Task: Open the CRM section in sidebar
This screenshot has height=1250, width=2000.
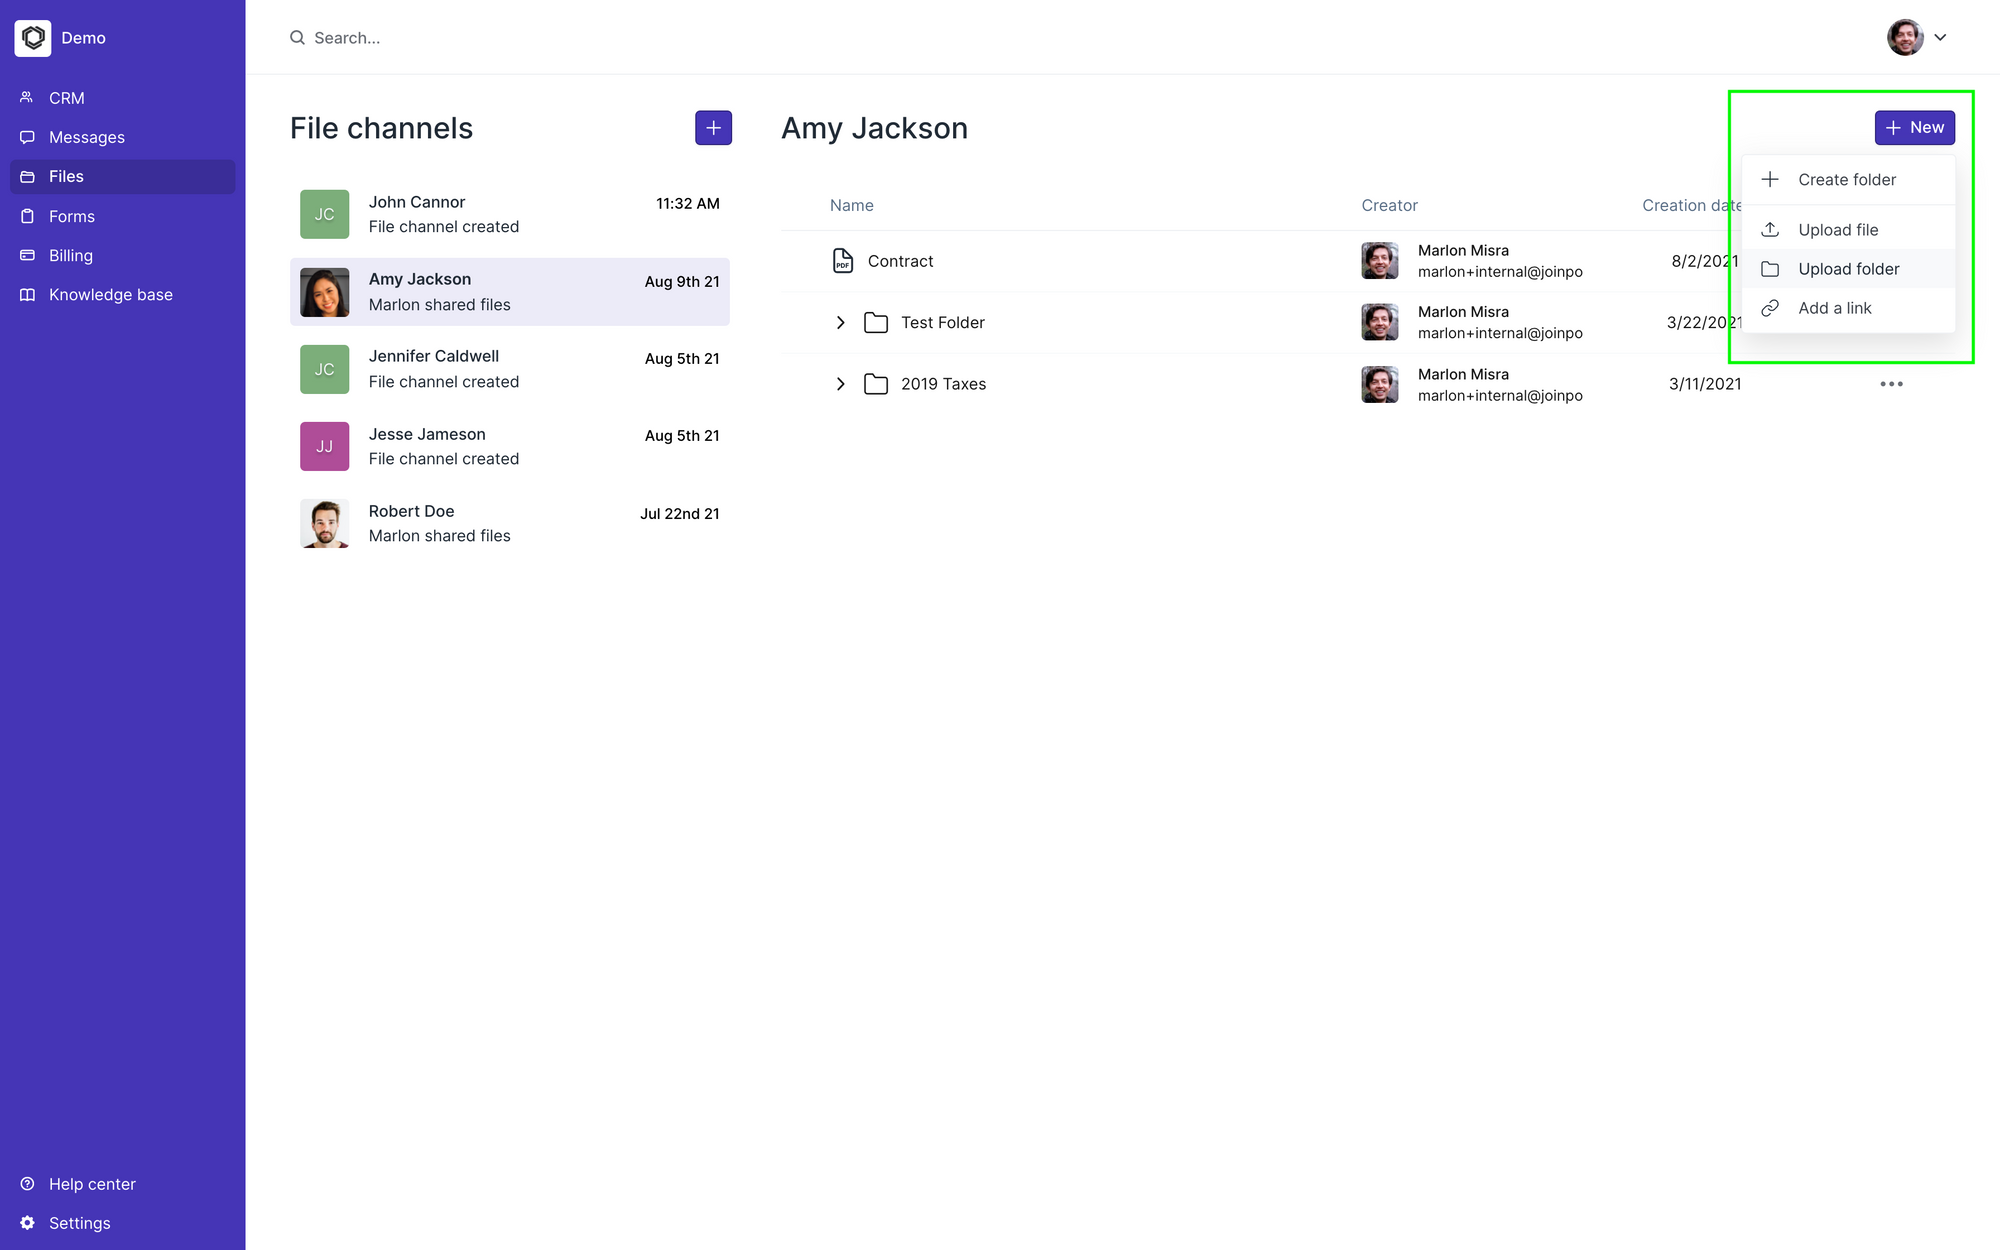Action: tap(66, 98)
